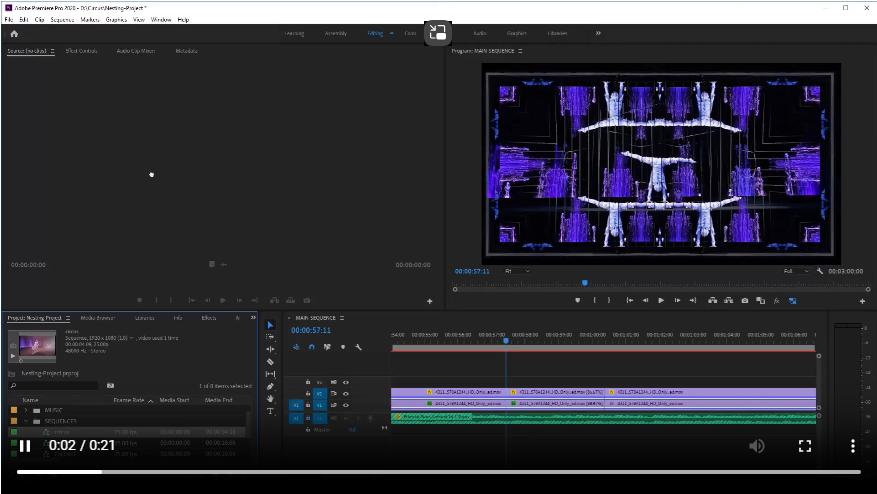Toggle A1 audio track lock
This screenshot has width=877, height=494.
[308, 418]
